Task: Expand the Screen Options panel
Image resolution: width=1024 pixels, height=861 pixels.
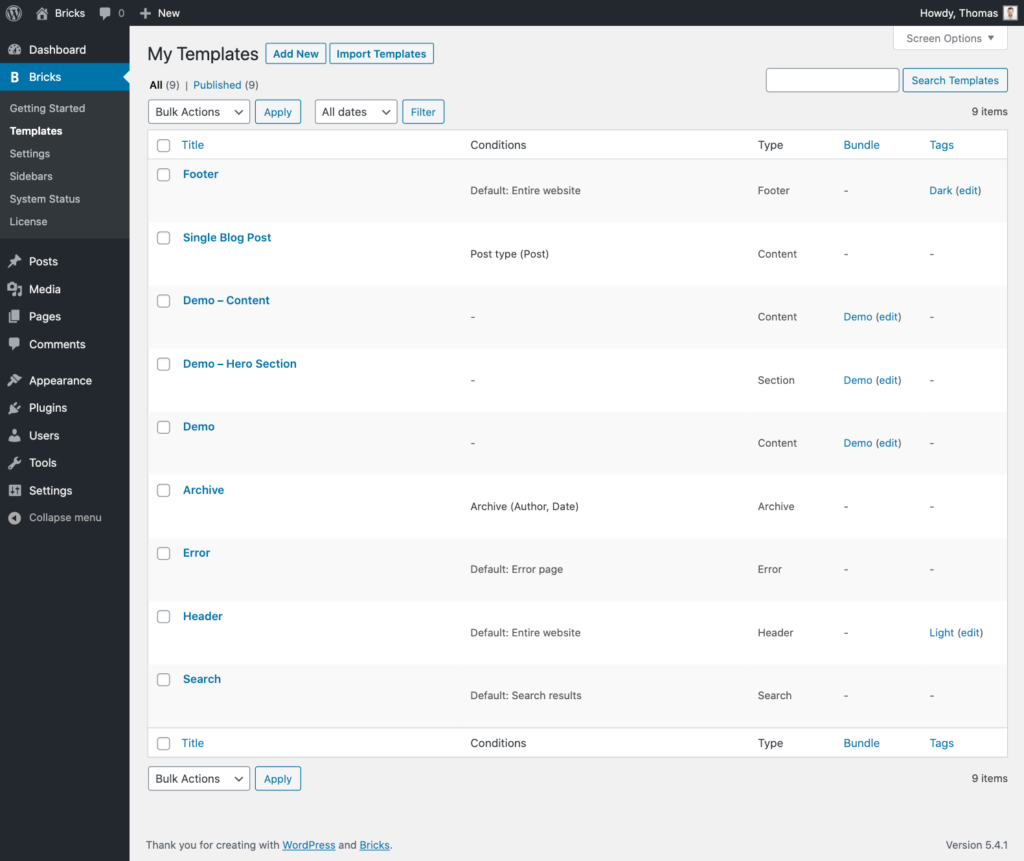Action: (x=950, y=38)
